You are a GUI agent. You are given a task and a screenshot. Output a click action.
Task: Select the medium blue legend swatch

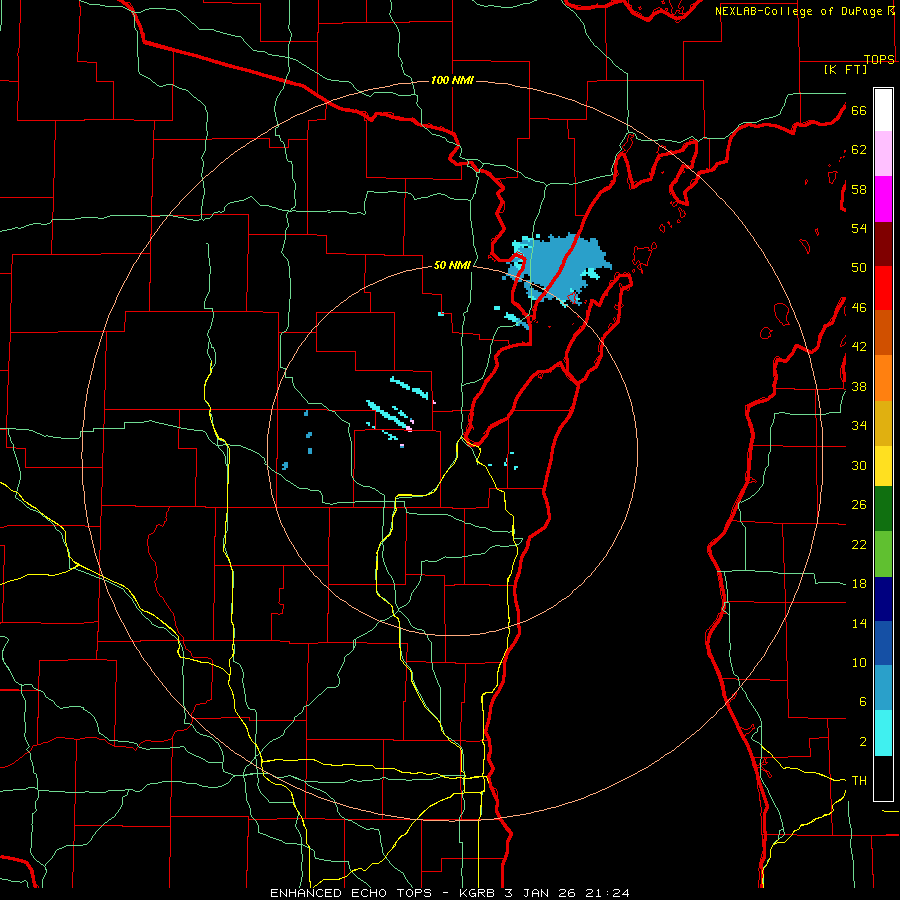[883, 643]
